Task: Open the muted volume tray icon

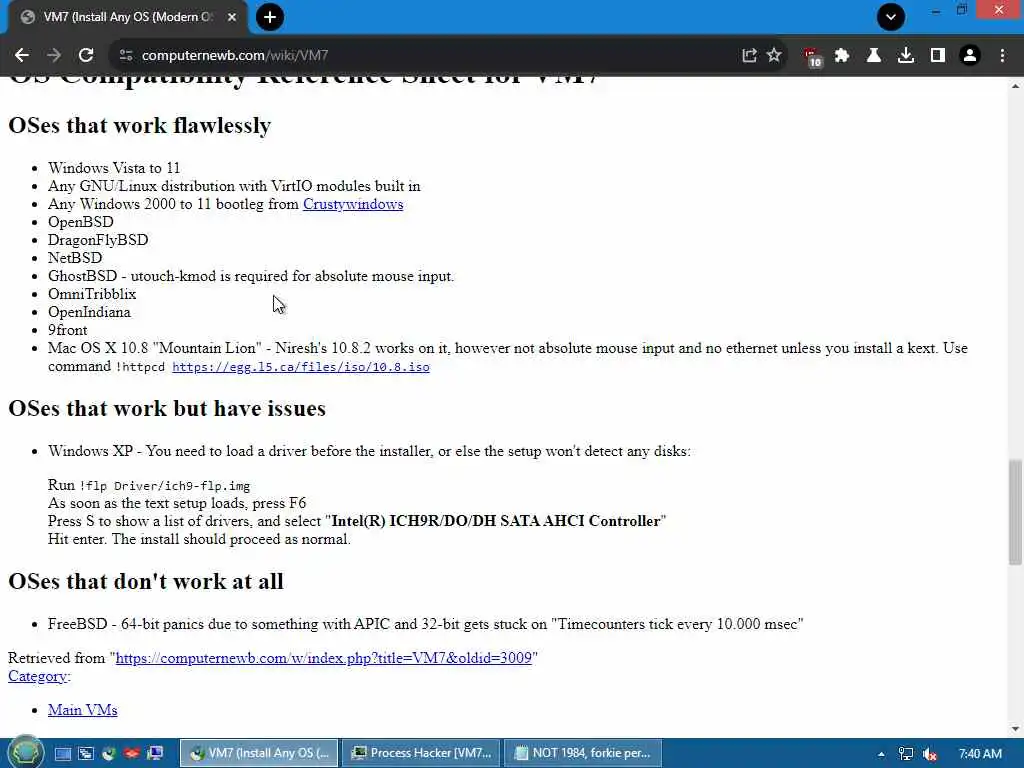Action: coord(930,754)
